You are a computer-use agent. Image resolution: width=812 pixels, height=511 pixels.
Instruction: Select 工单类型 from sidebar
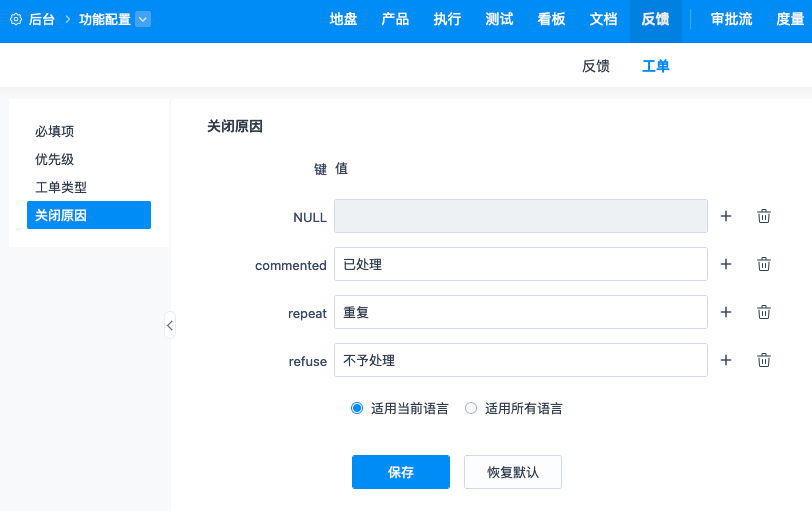click(x=61, y=187)
